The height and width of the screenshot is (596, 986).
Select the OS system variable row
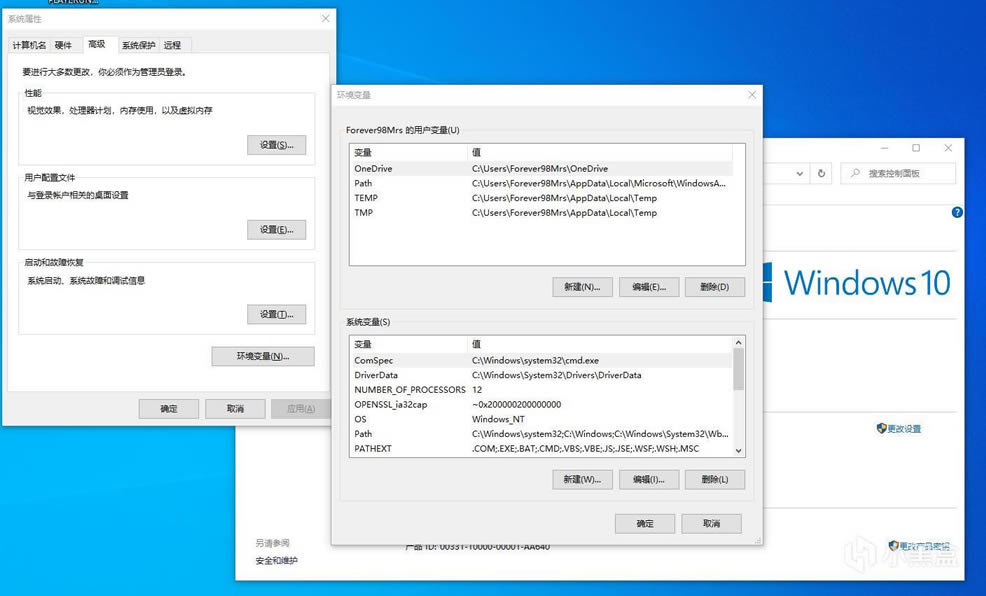click(541, 419)
